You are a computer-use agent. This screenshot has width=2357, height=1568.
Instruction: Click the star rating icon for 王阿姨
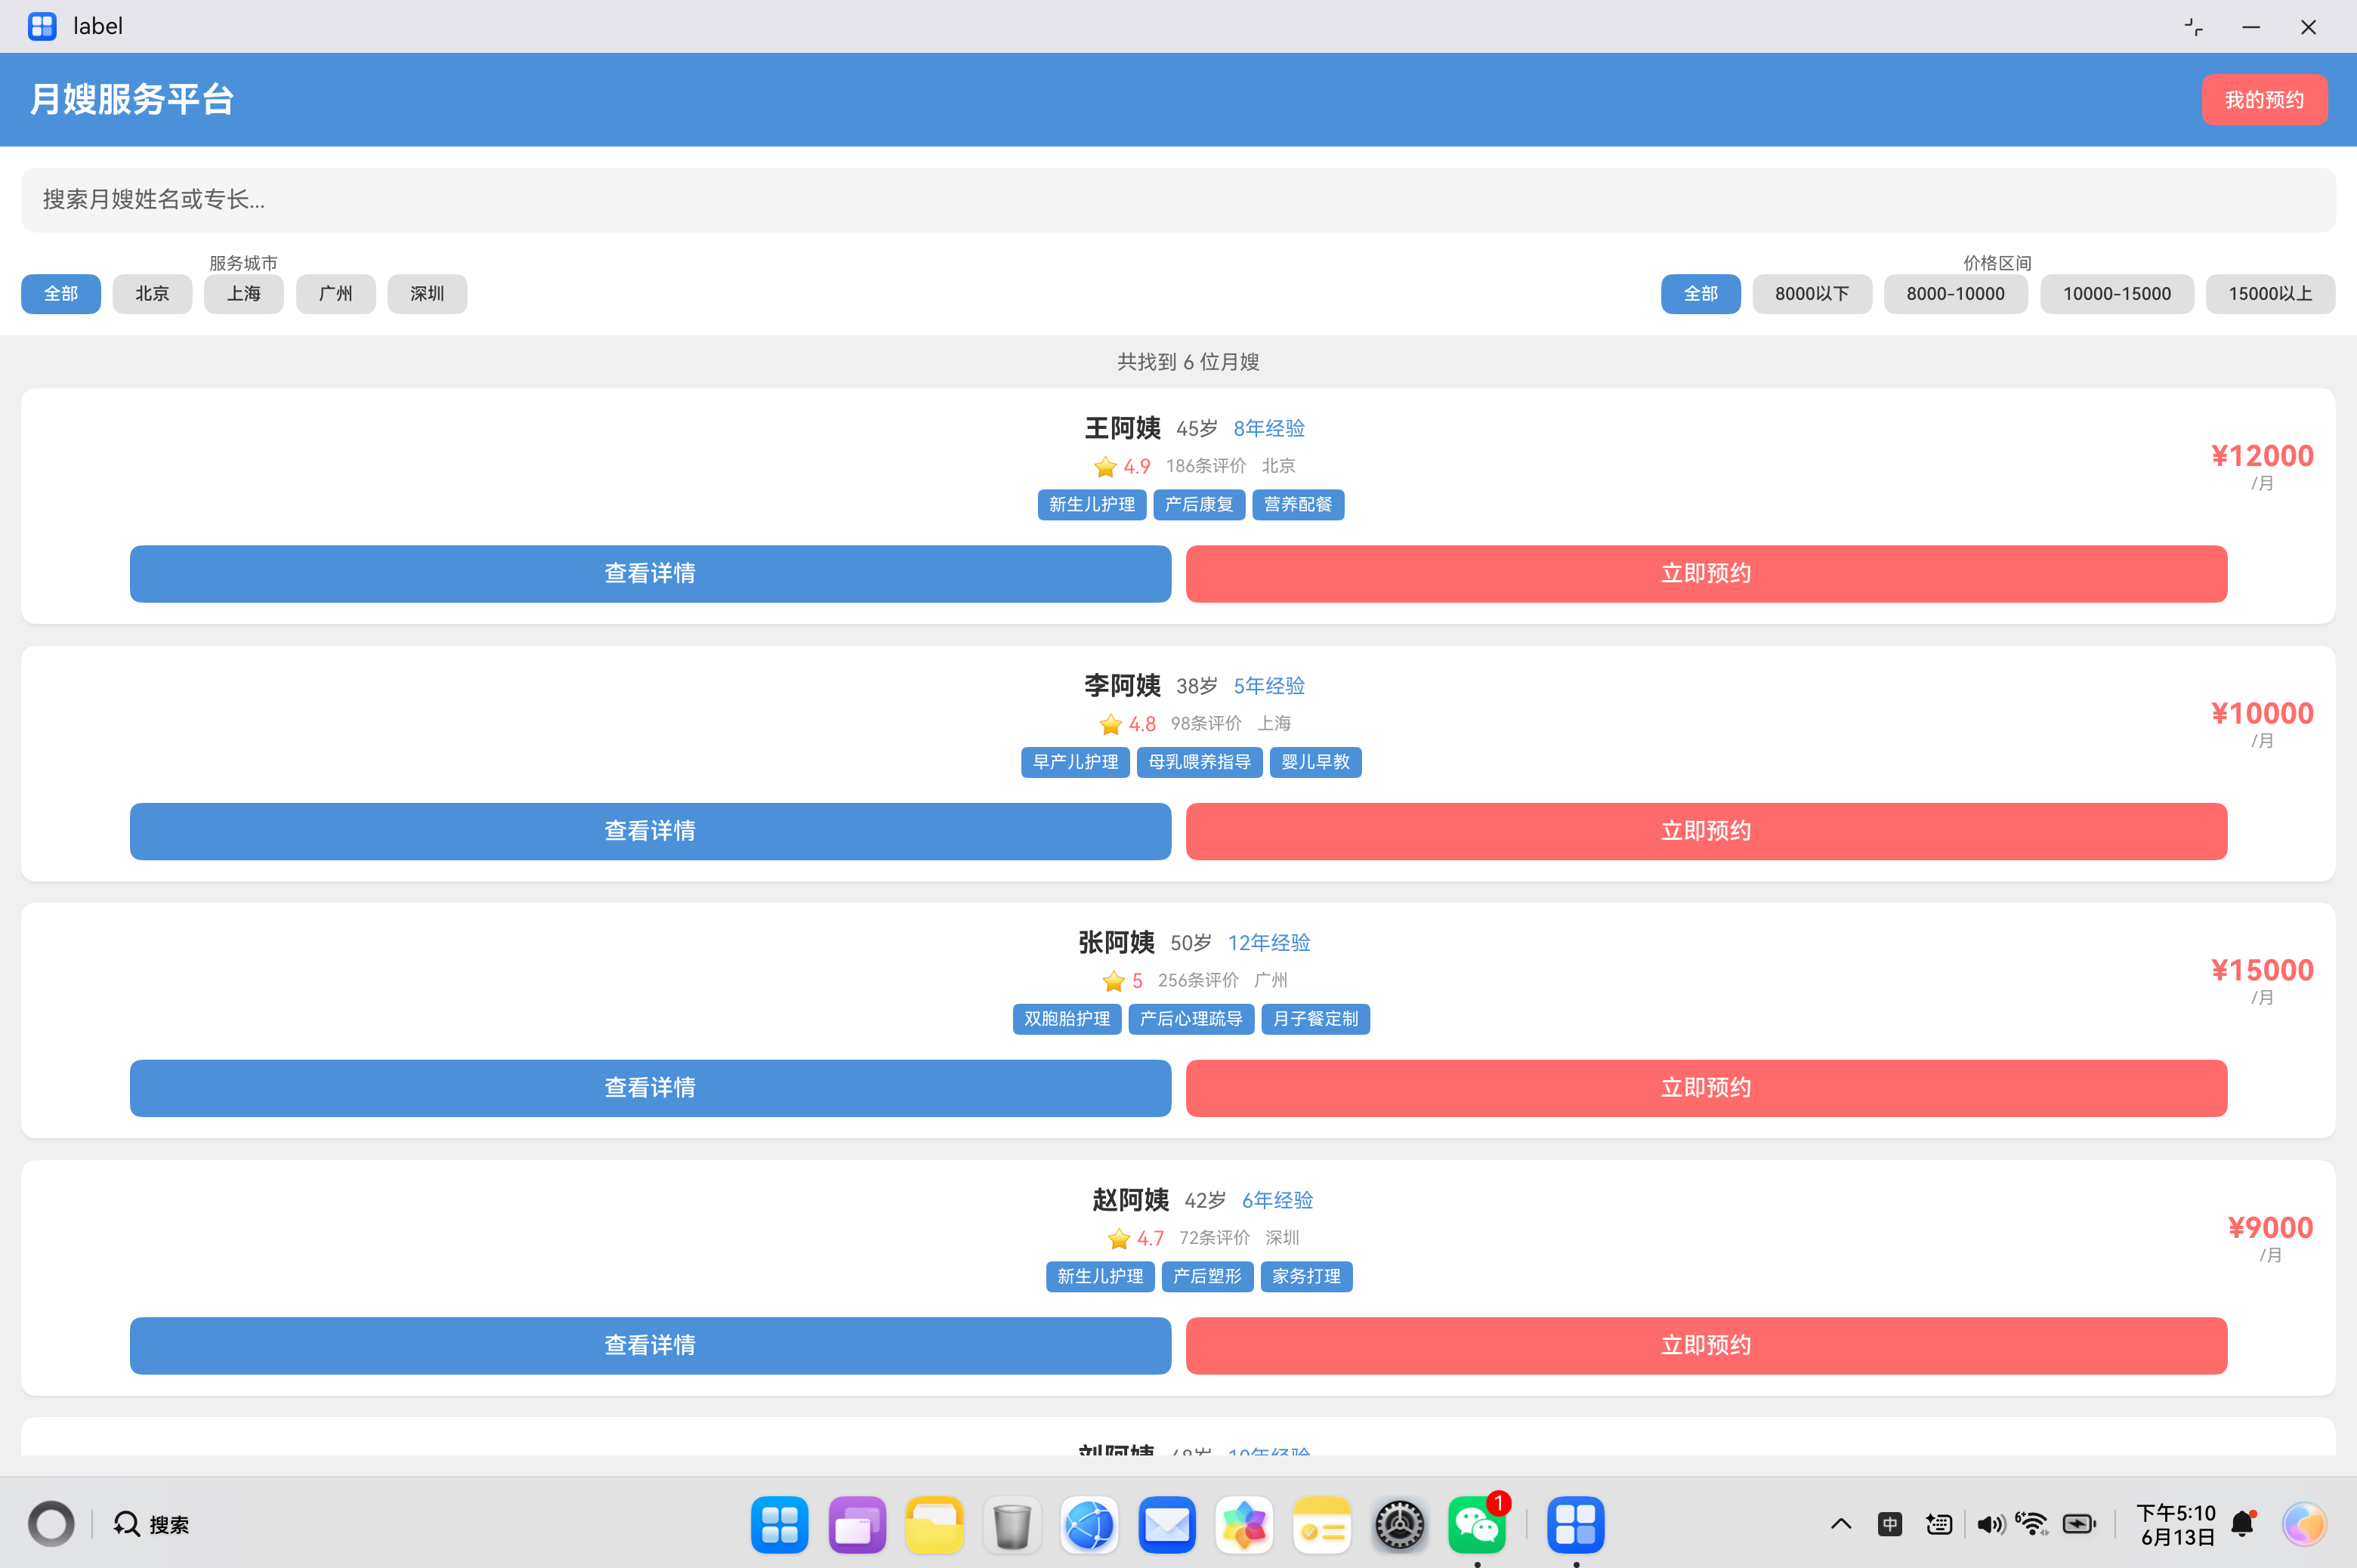1105,467
